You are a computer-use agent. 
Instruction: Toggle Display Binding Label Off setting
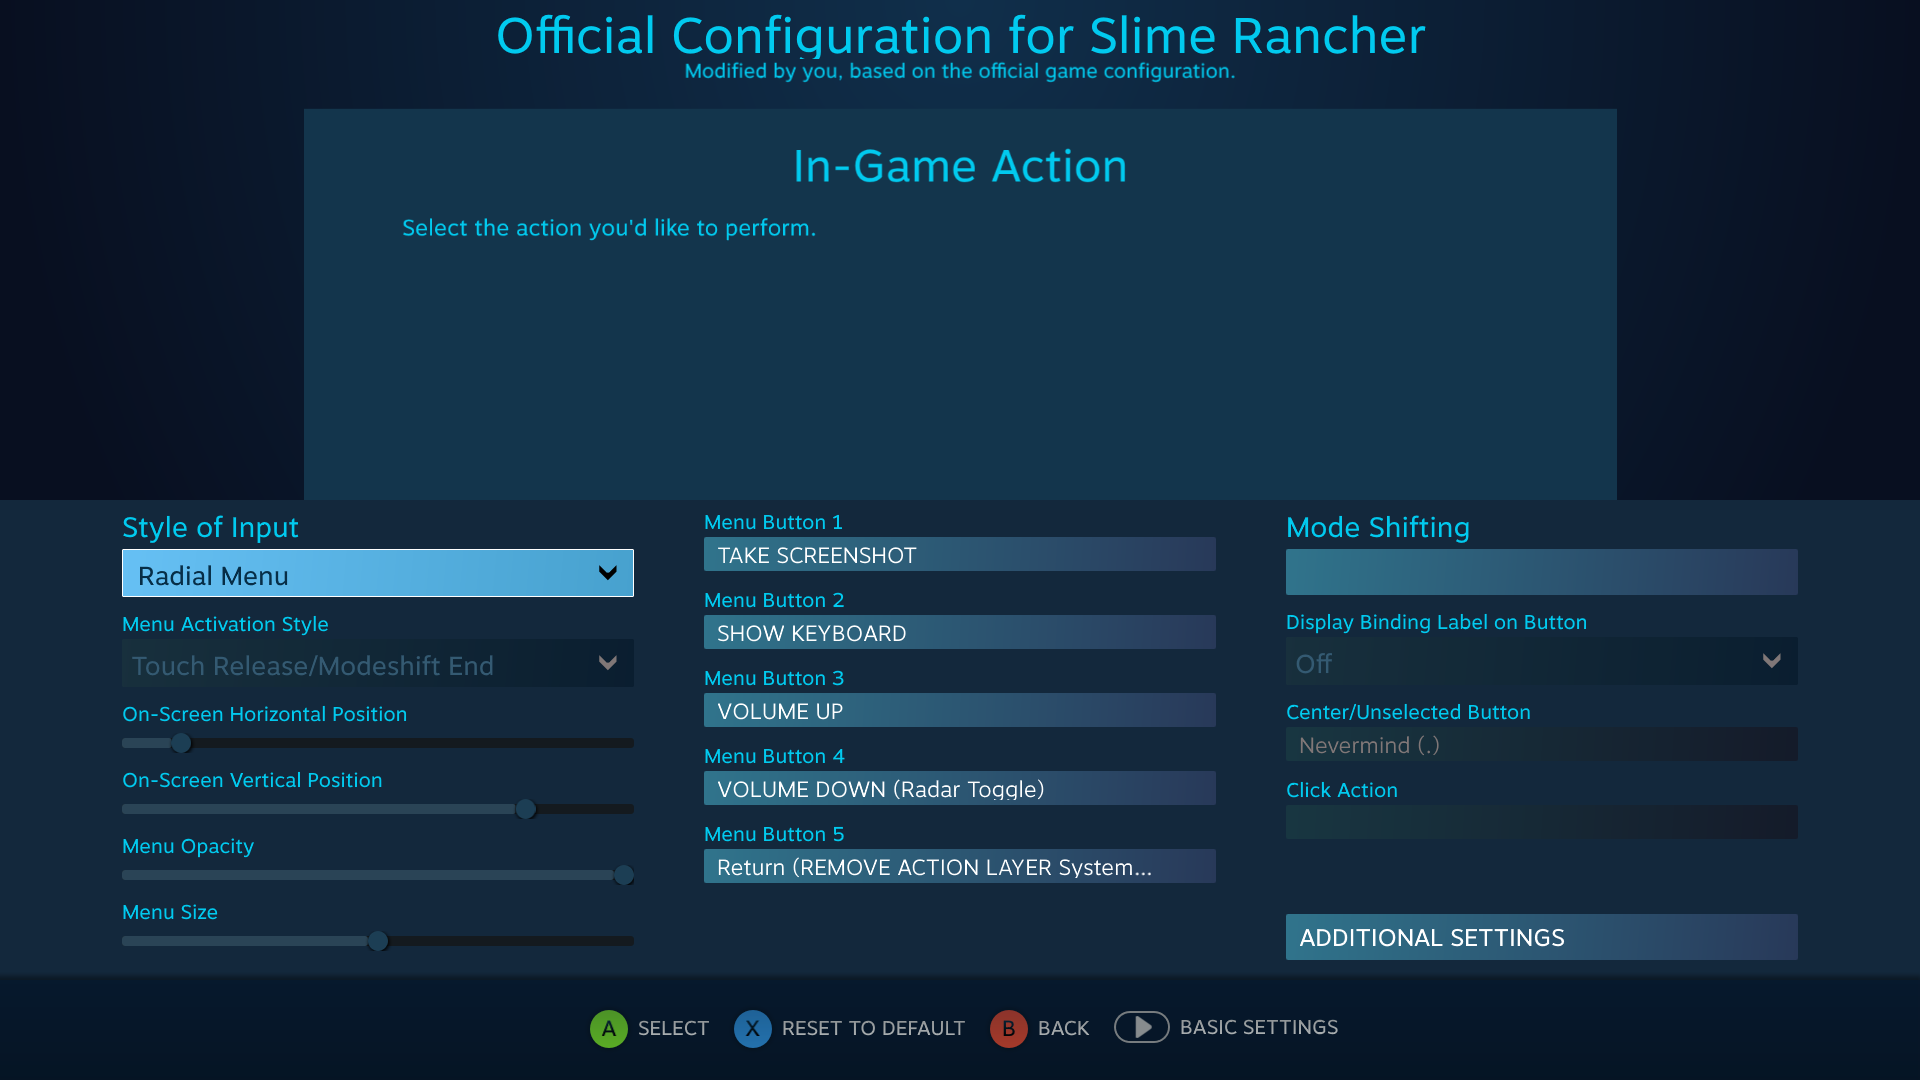(1540, 663)
